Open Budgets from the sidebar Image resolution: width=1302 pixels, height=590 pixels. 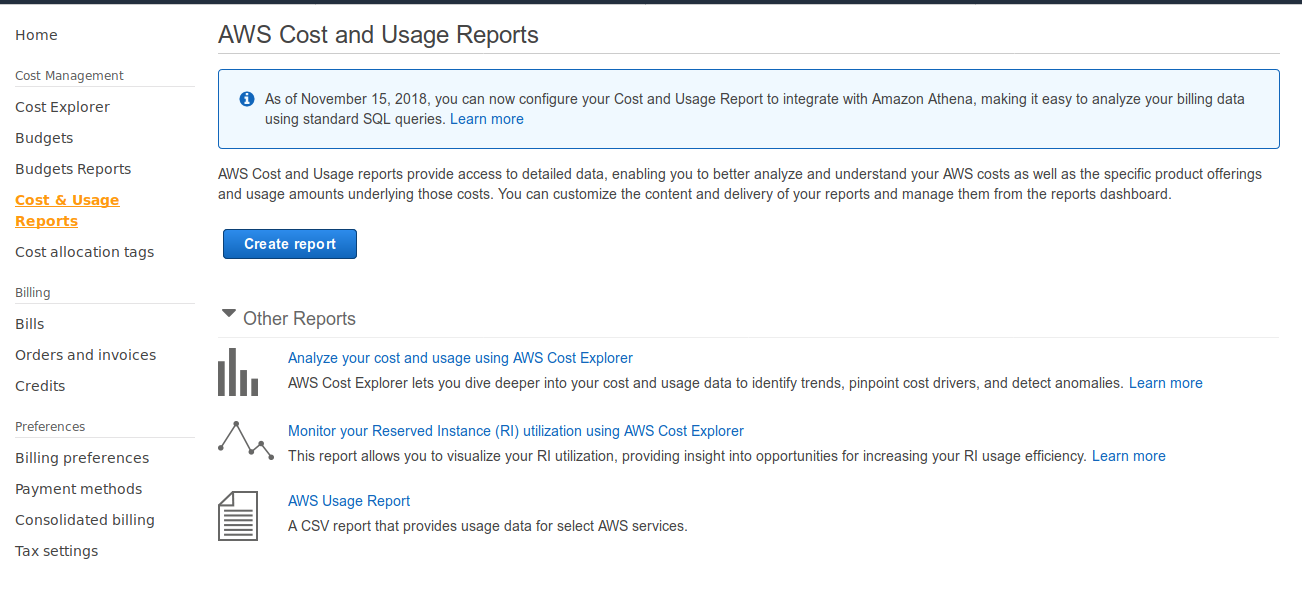(x=44, y=138)
